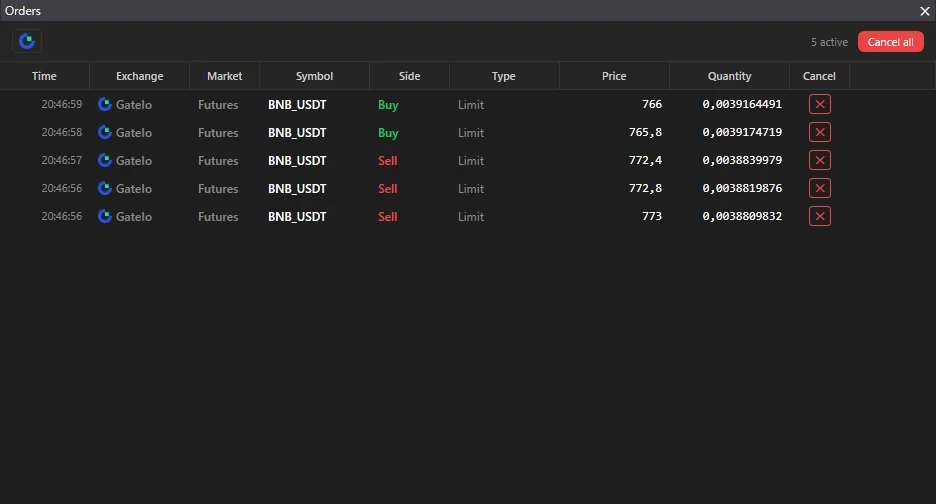The height and width of the screenshot is (504, 936).
Task: Select quantity 0,0039164491
Action: tap(742, 104)
